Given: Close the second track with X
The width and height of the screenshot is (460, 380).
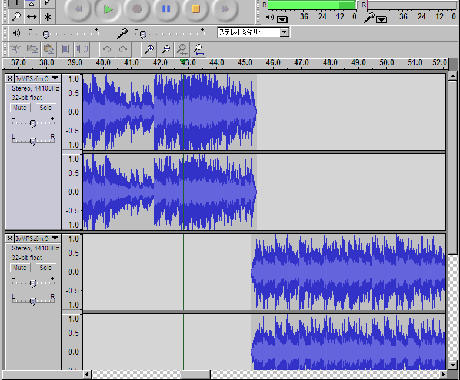Looking at the screenshot, I should click(10, 238).
